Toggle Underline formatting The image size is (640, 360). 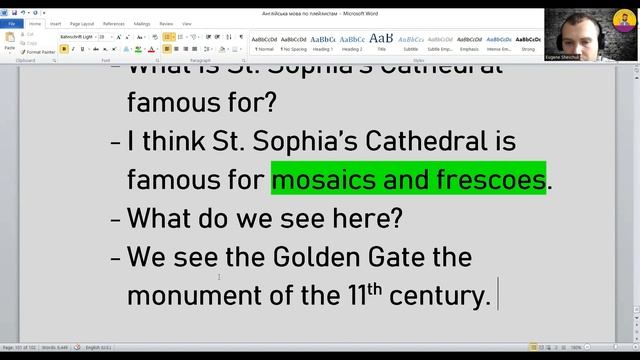(82, 49)
